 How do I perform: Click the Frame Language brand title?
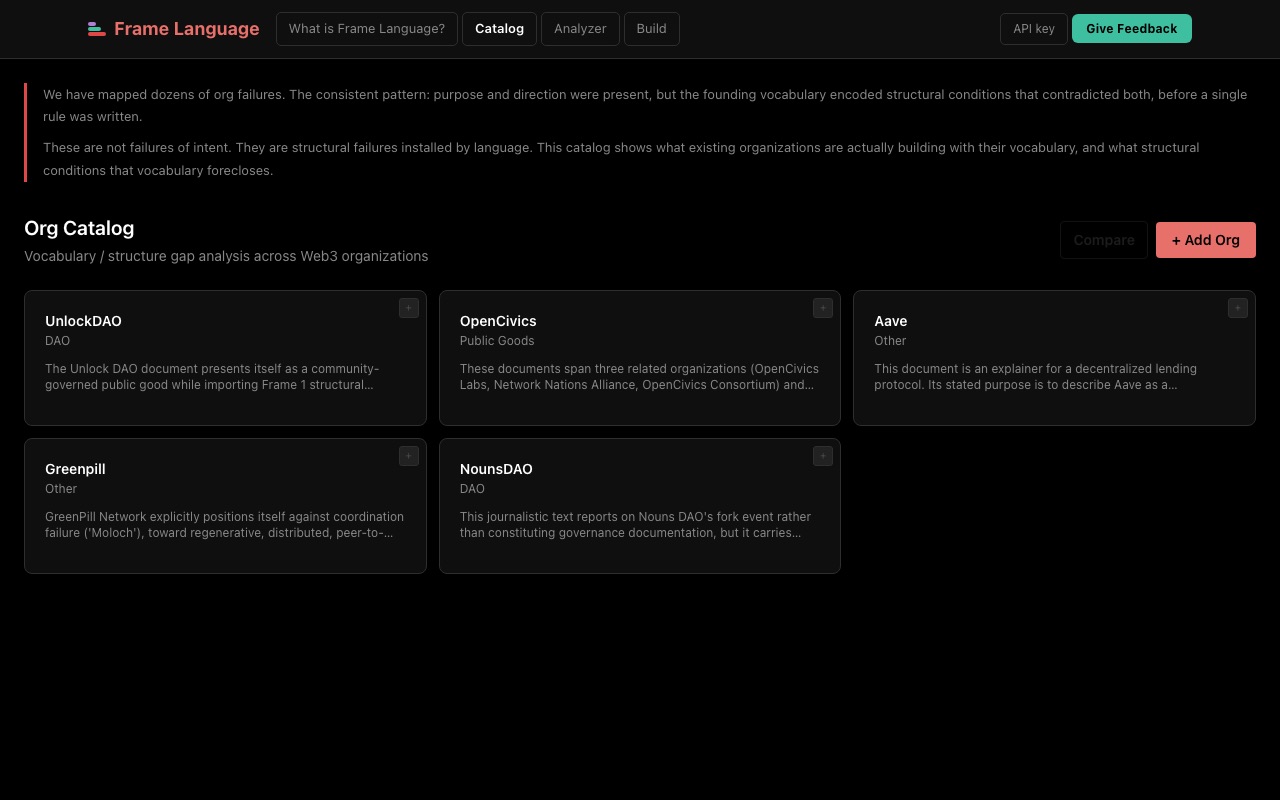coord(187,29)
